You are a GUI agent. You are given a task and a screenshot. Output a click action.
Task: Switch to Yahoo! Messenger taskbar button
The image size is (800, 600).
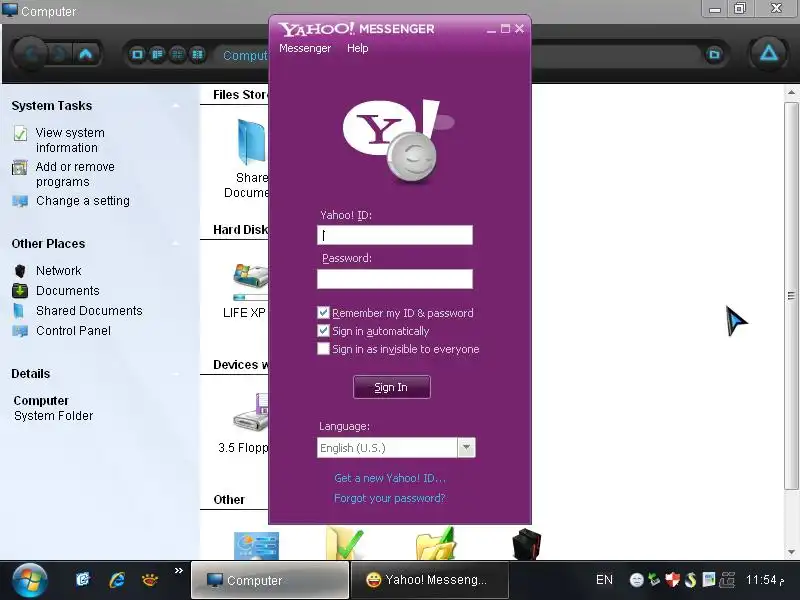(430, 580)
